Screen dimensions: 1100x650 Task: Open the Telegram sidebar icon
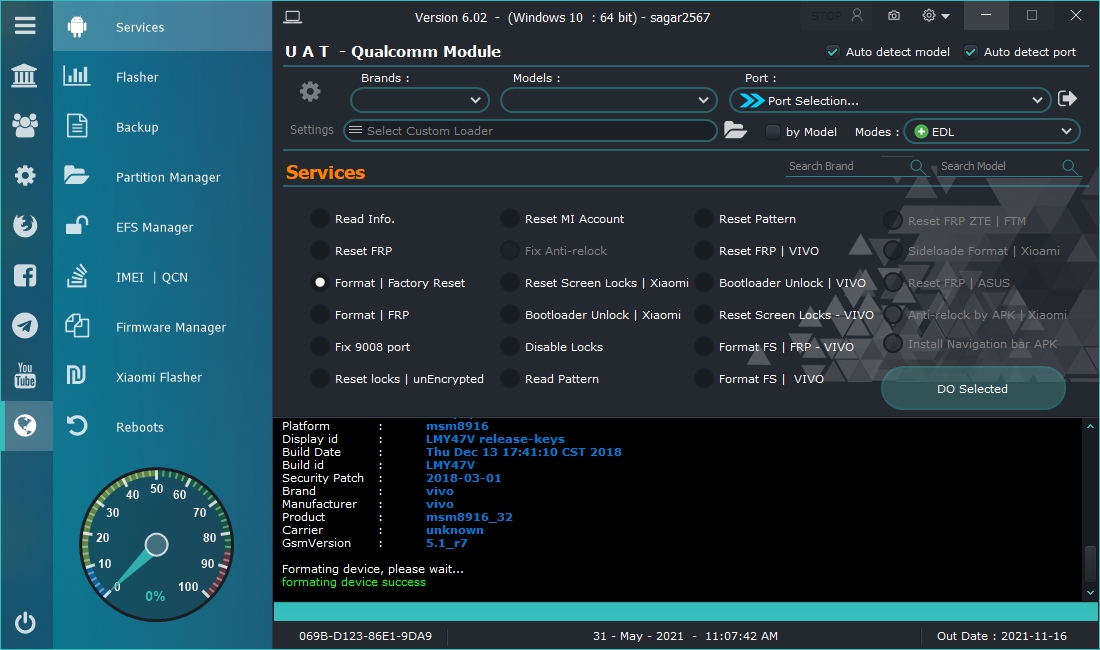pyautogui.click(x=25, y=325)
